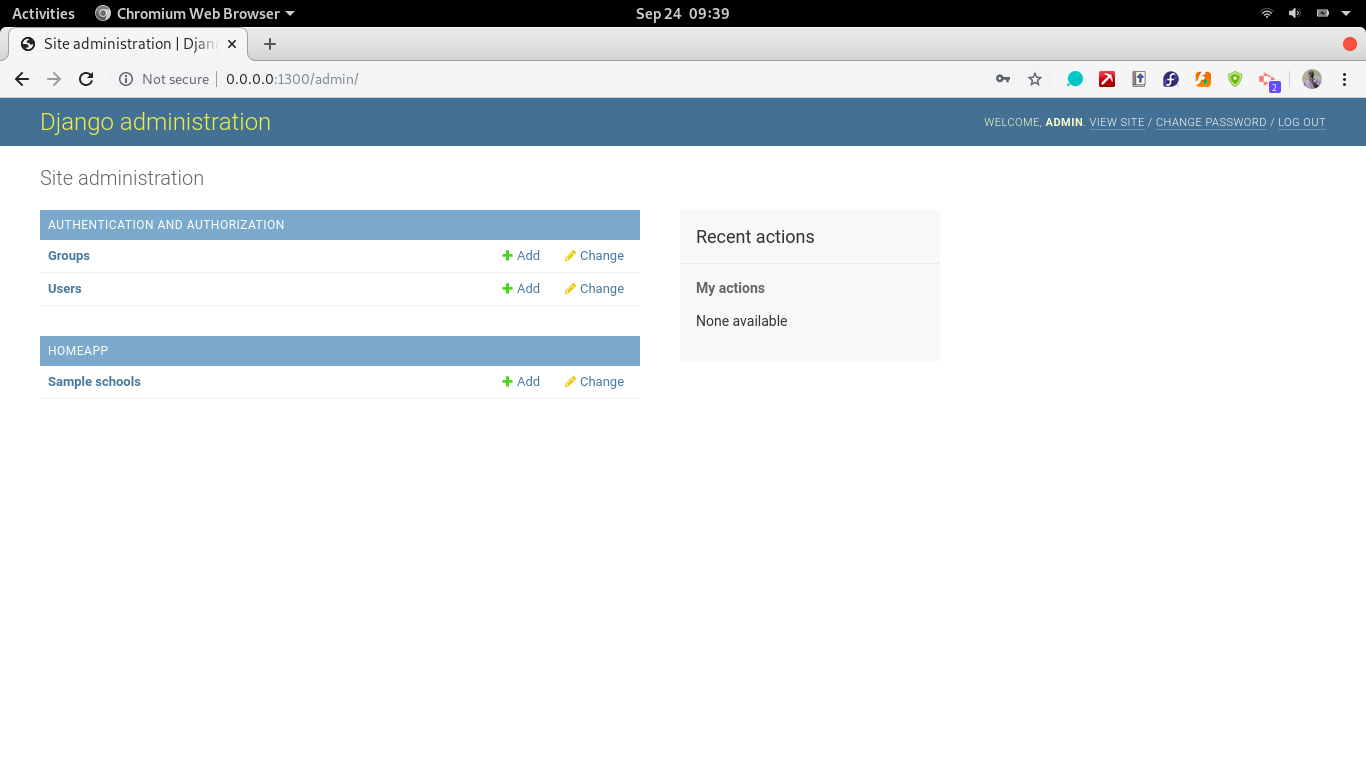The height and width of the screenshot is (768, 1366).
Task: Click the None available text
Action: click(741, 321)
